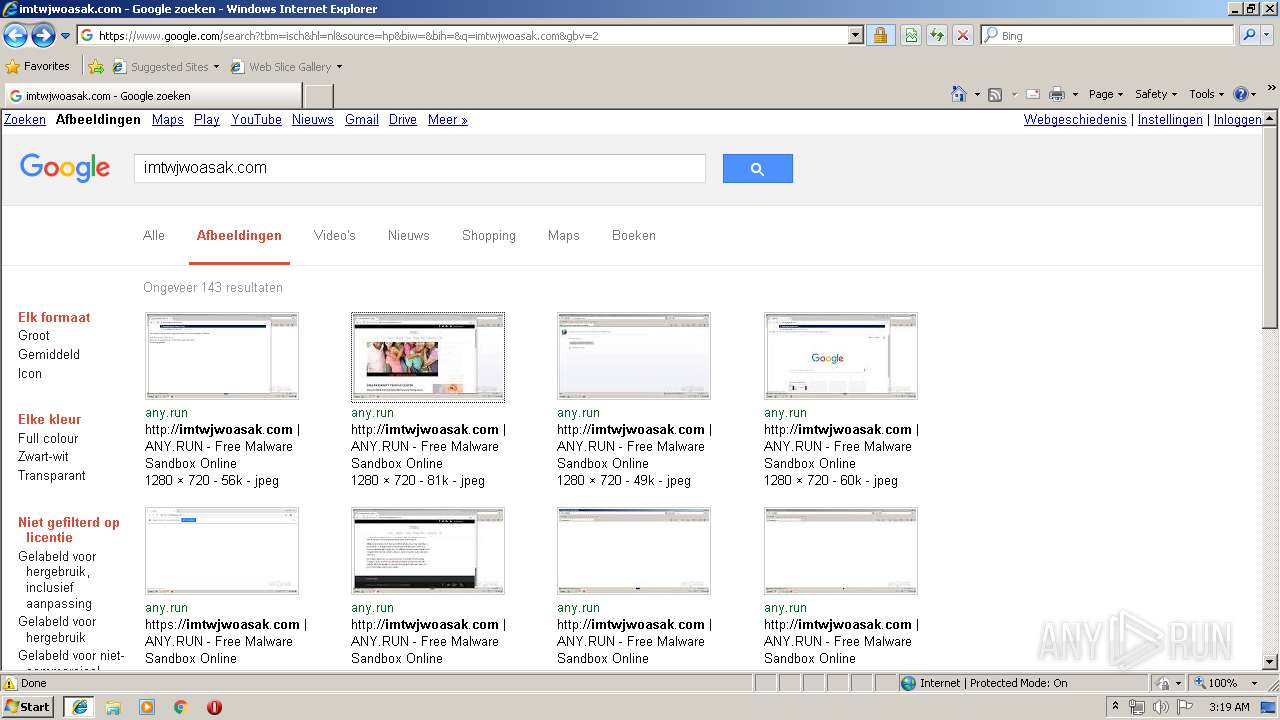
Task: Open the 56k jpeg image thumbnail
Action: pos(222,356)
